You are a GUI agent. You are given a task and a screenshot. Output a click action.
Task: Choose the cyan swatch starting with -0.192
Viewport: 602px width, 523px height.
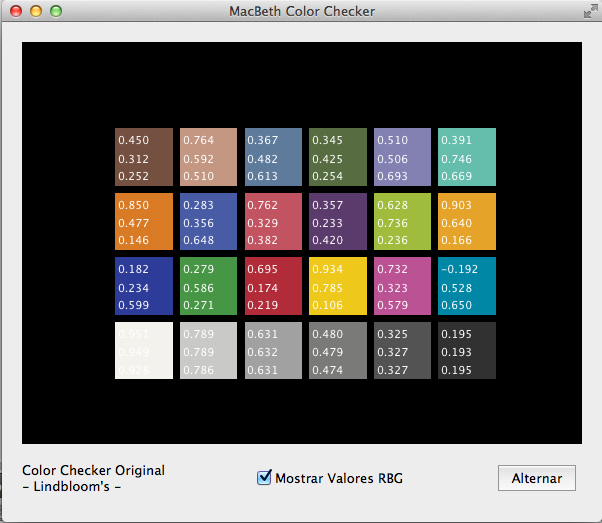point(467,286)
